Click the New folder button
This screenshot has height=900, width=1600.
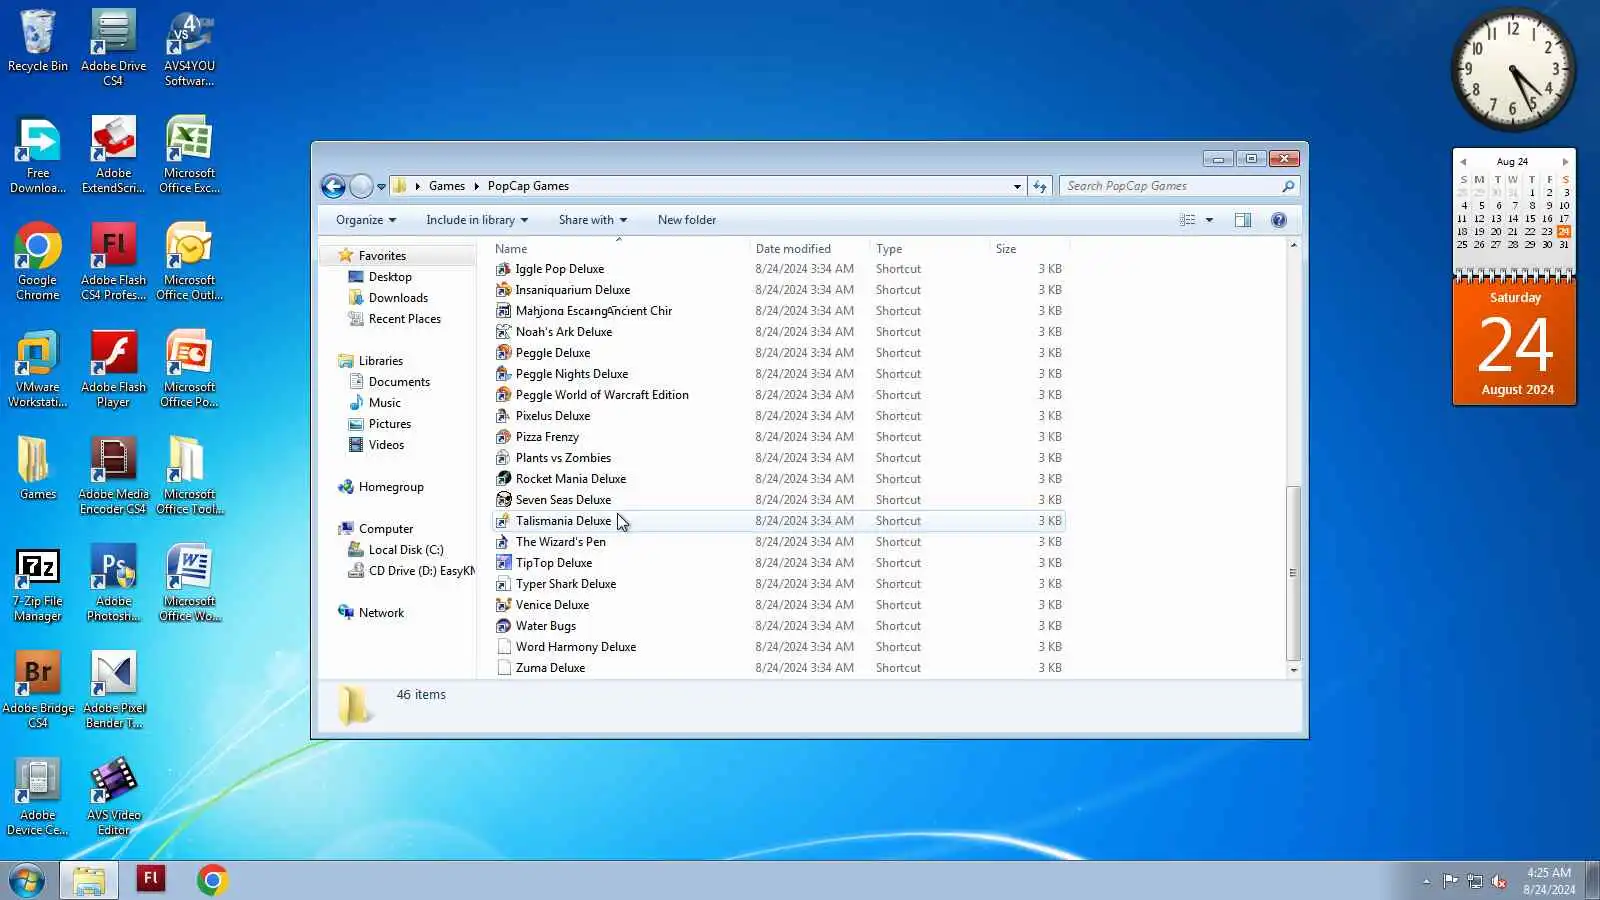[687, 220]
